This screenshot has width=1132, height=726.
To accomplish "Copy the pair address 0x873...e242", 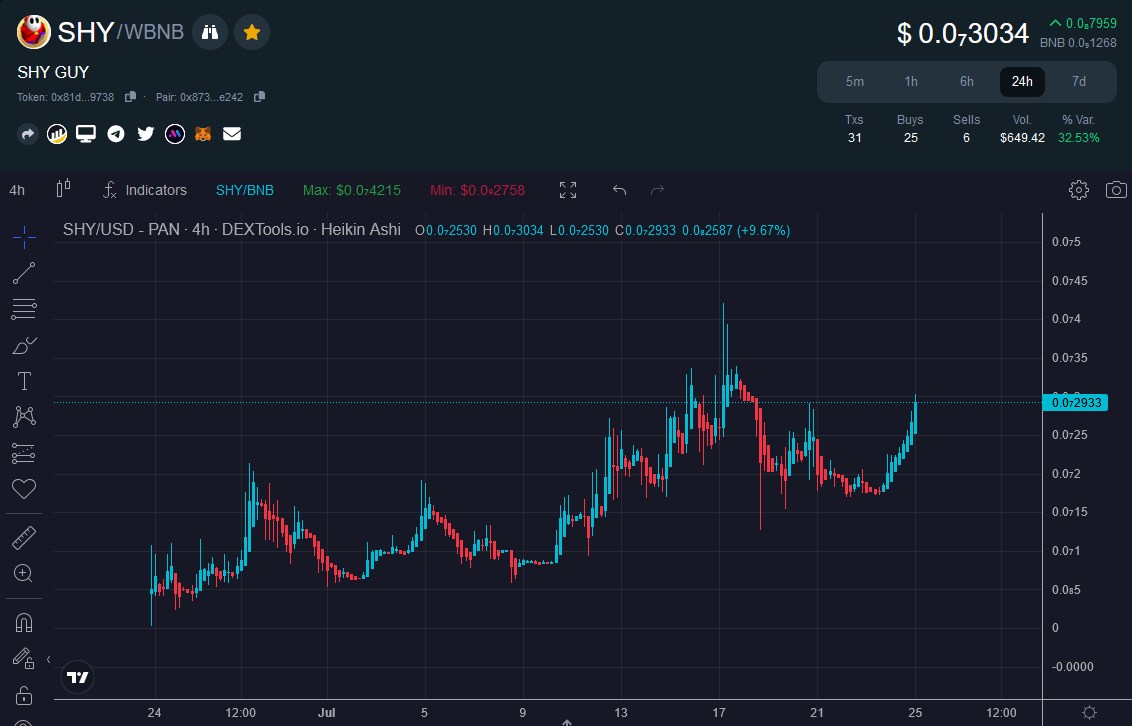I will [x=260, y=97].
